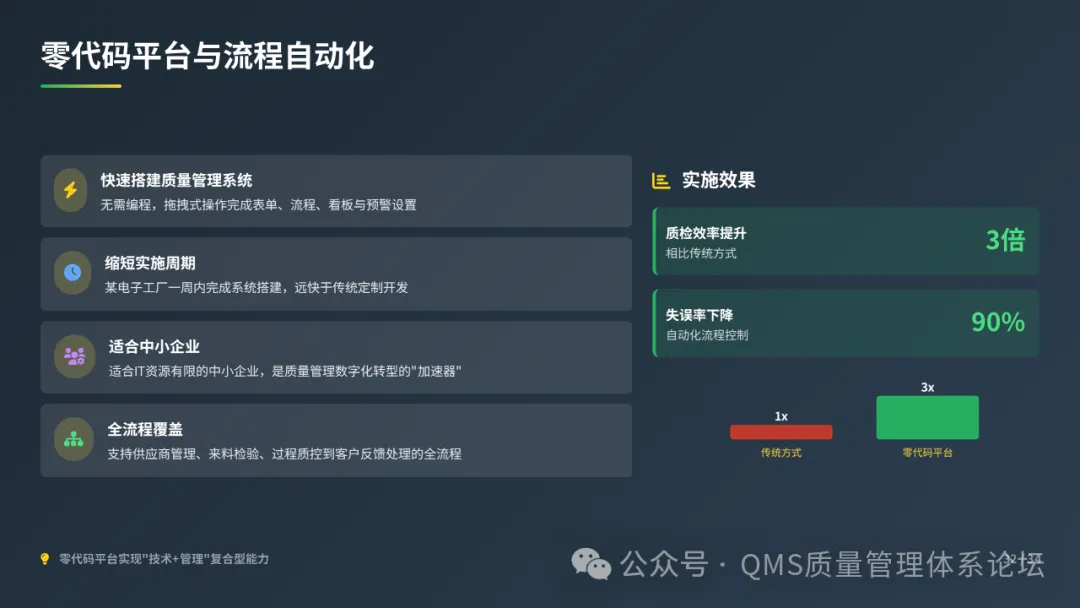Click the bar chart icon beside 实施效果
Viewport: 1080px width, 608px height.
pyautogui.click(x=661, y=180)
